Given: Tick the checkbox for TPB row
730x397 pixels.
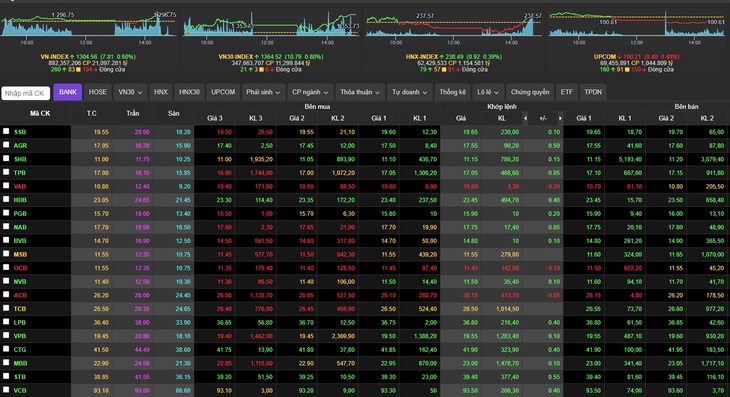Looking at the screenshot, I should (6, 172).
